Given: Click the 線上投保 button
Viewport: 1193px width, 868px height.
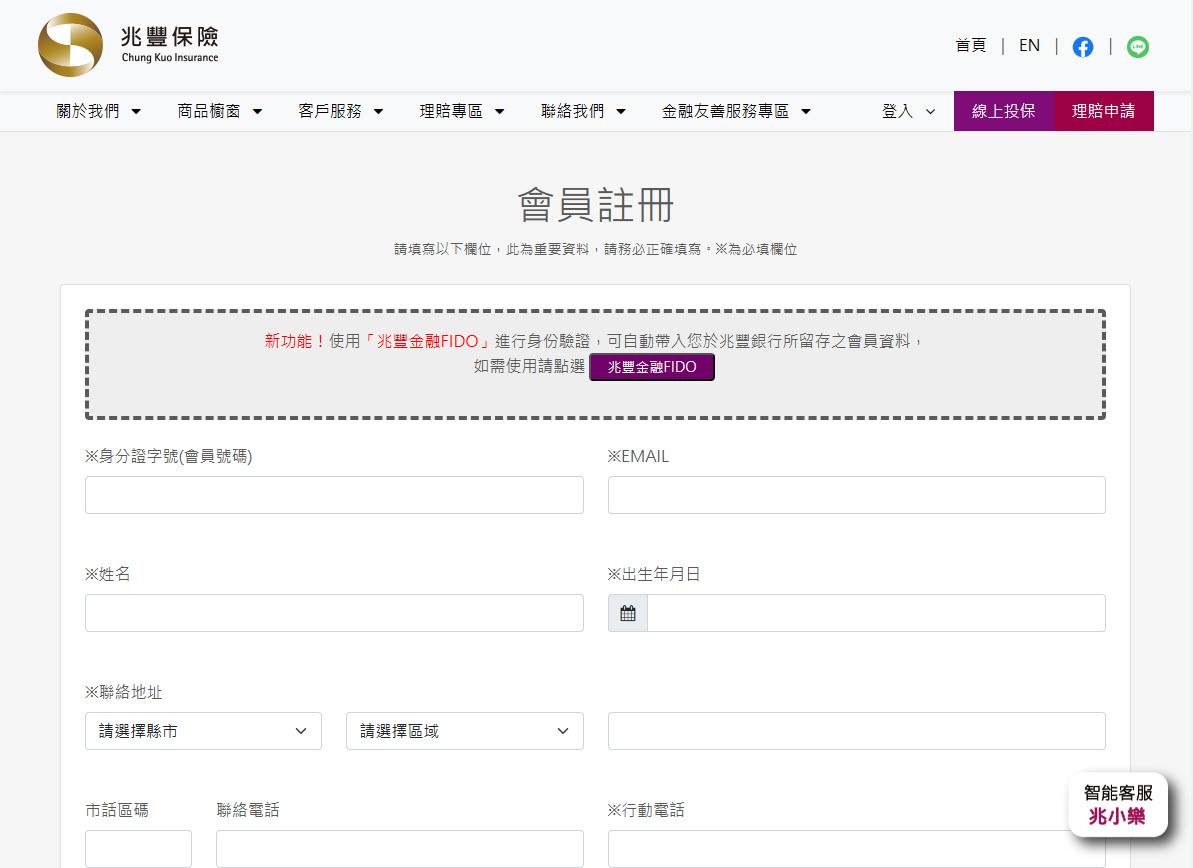Looking at the screenshot, I should (x=1004, y=111).
